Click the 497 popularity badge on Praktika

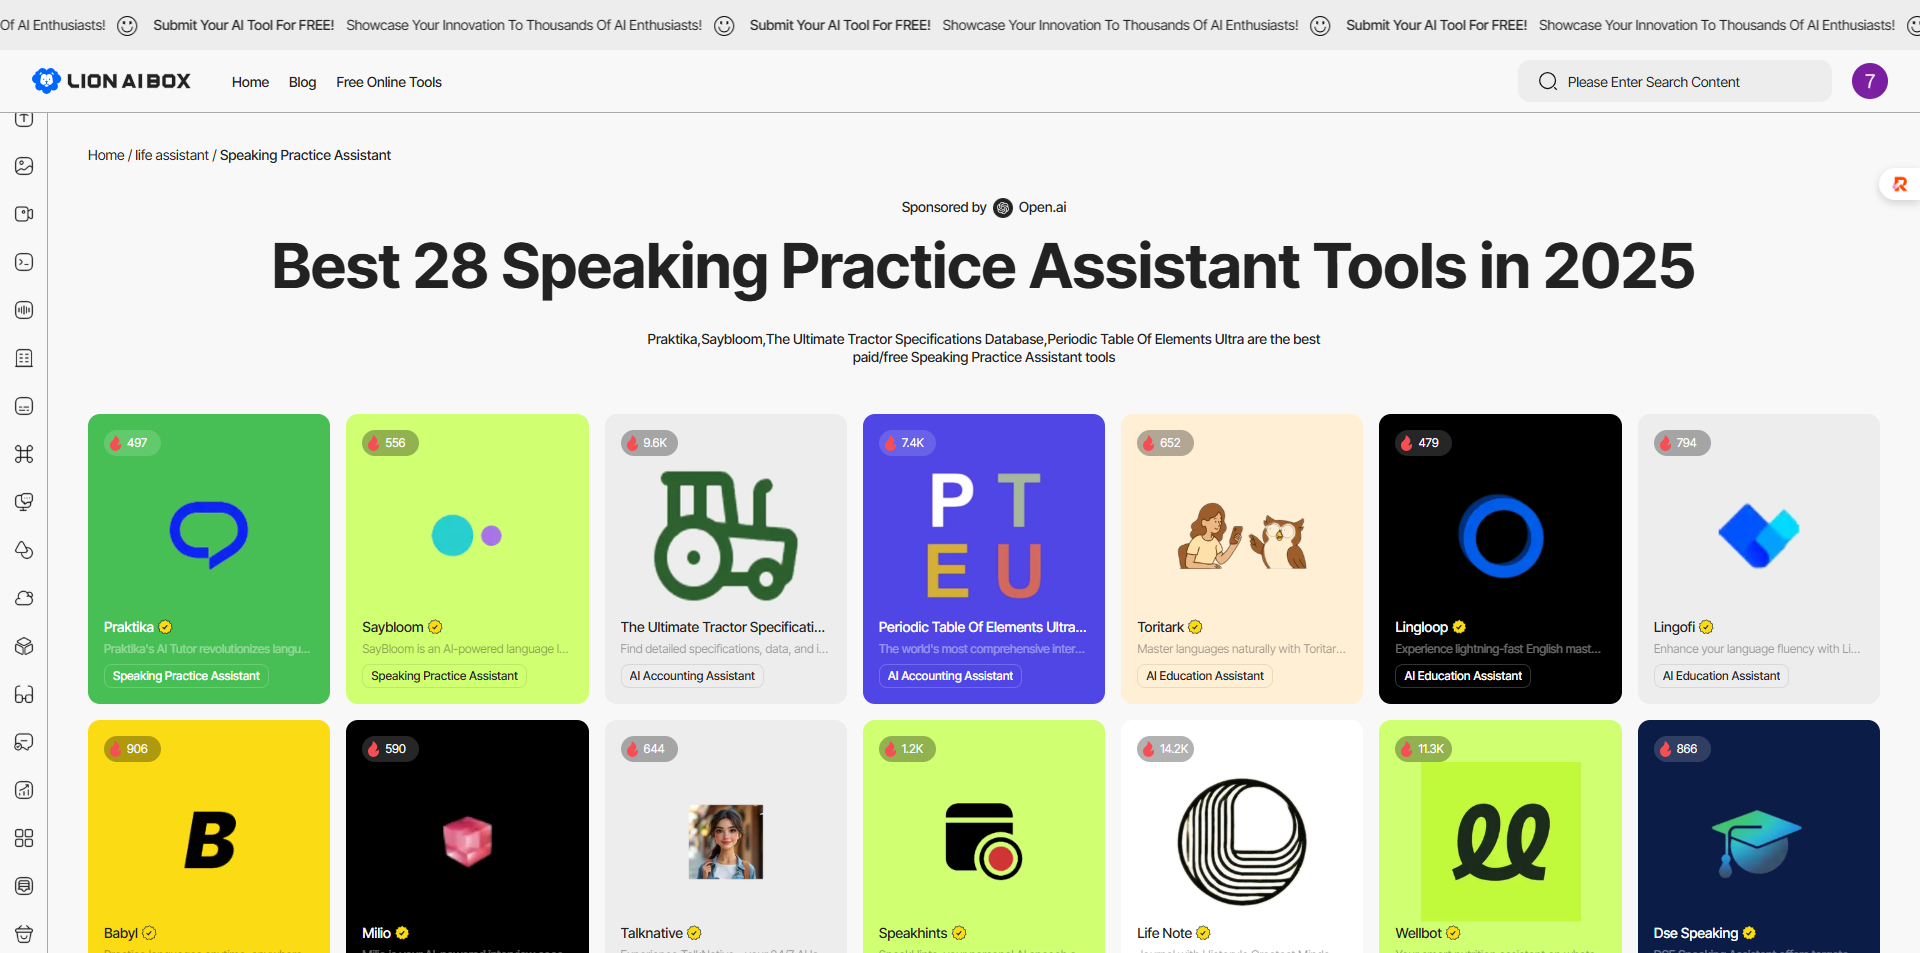[131, 443]
